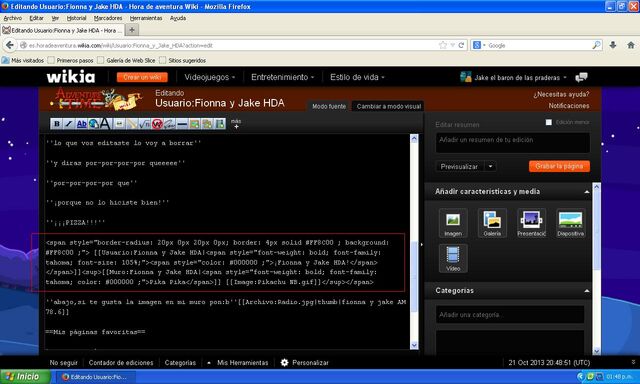640x384 pixels.
Task: Click the Firefox URL address bar
Action: [229, 45]
